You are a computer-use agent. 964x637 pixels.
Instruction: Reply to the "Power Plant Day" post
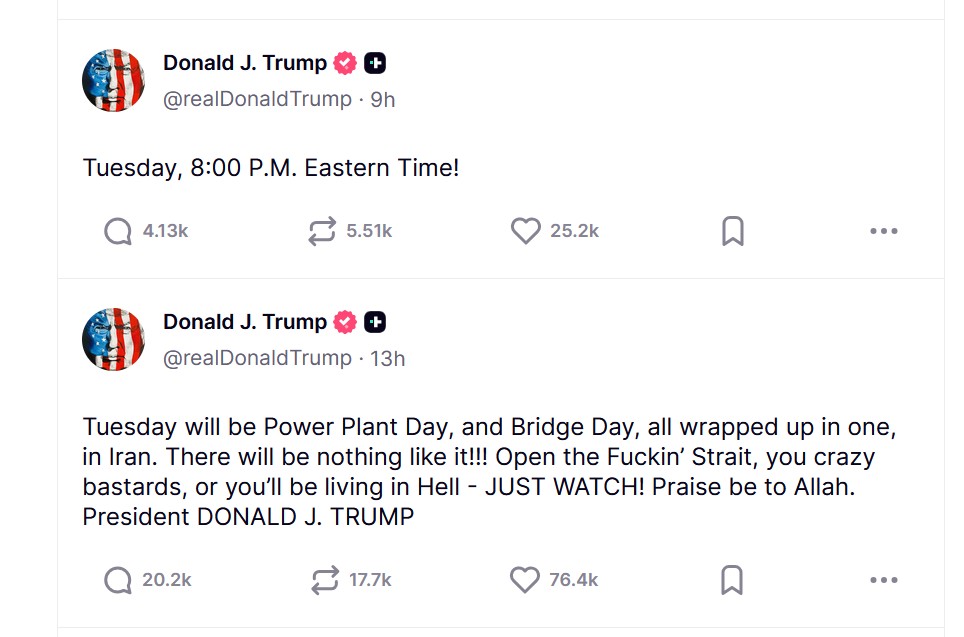pos(118,580)
